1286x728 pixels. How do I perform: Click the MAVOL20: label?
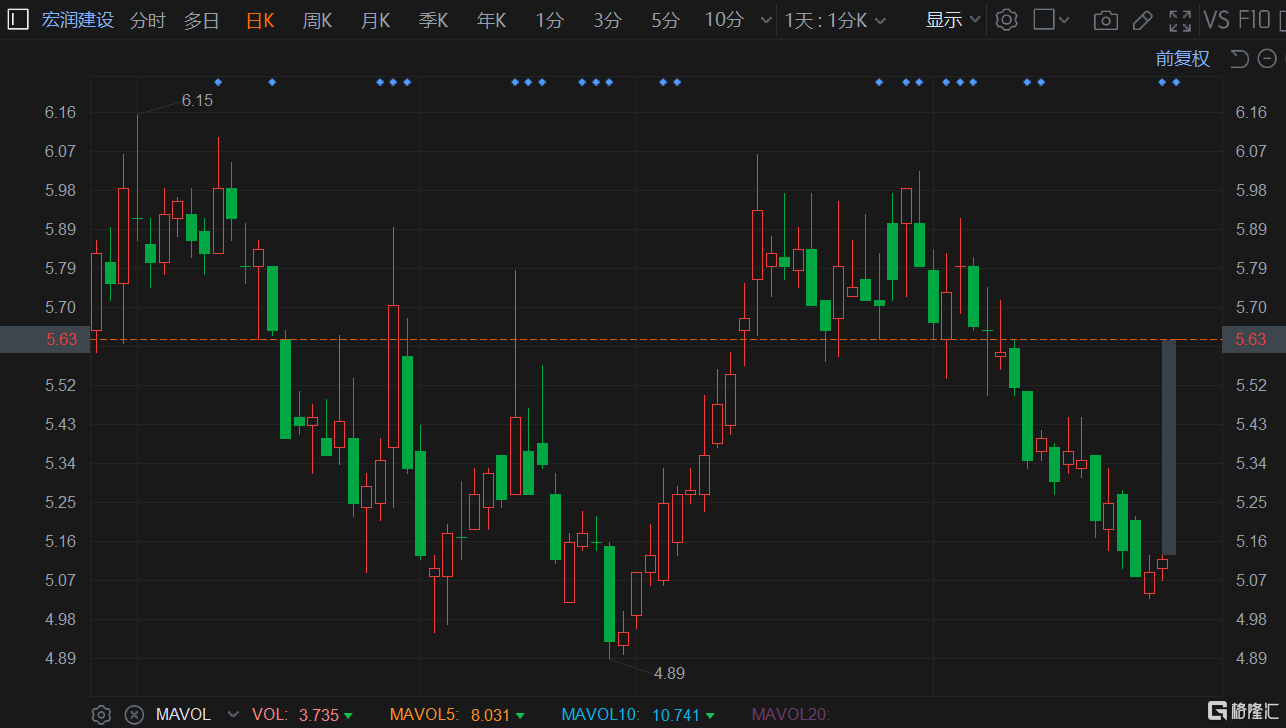click(790, 714)
